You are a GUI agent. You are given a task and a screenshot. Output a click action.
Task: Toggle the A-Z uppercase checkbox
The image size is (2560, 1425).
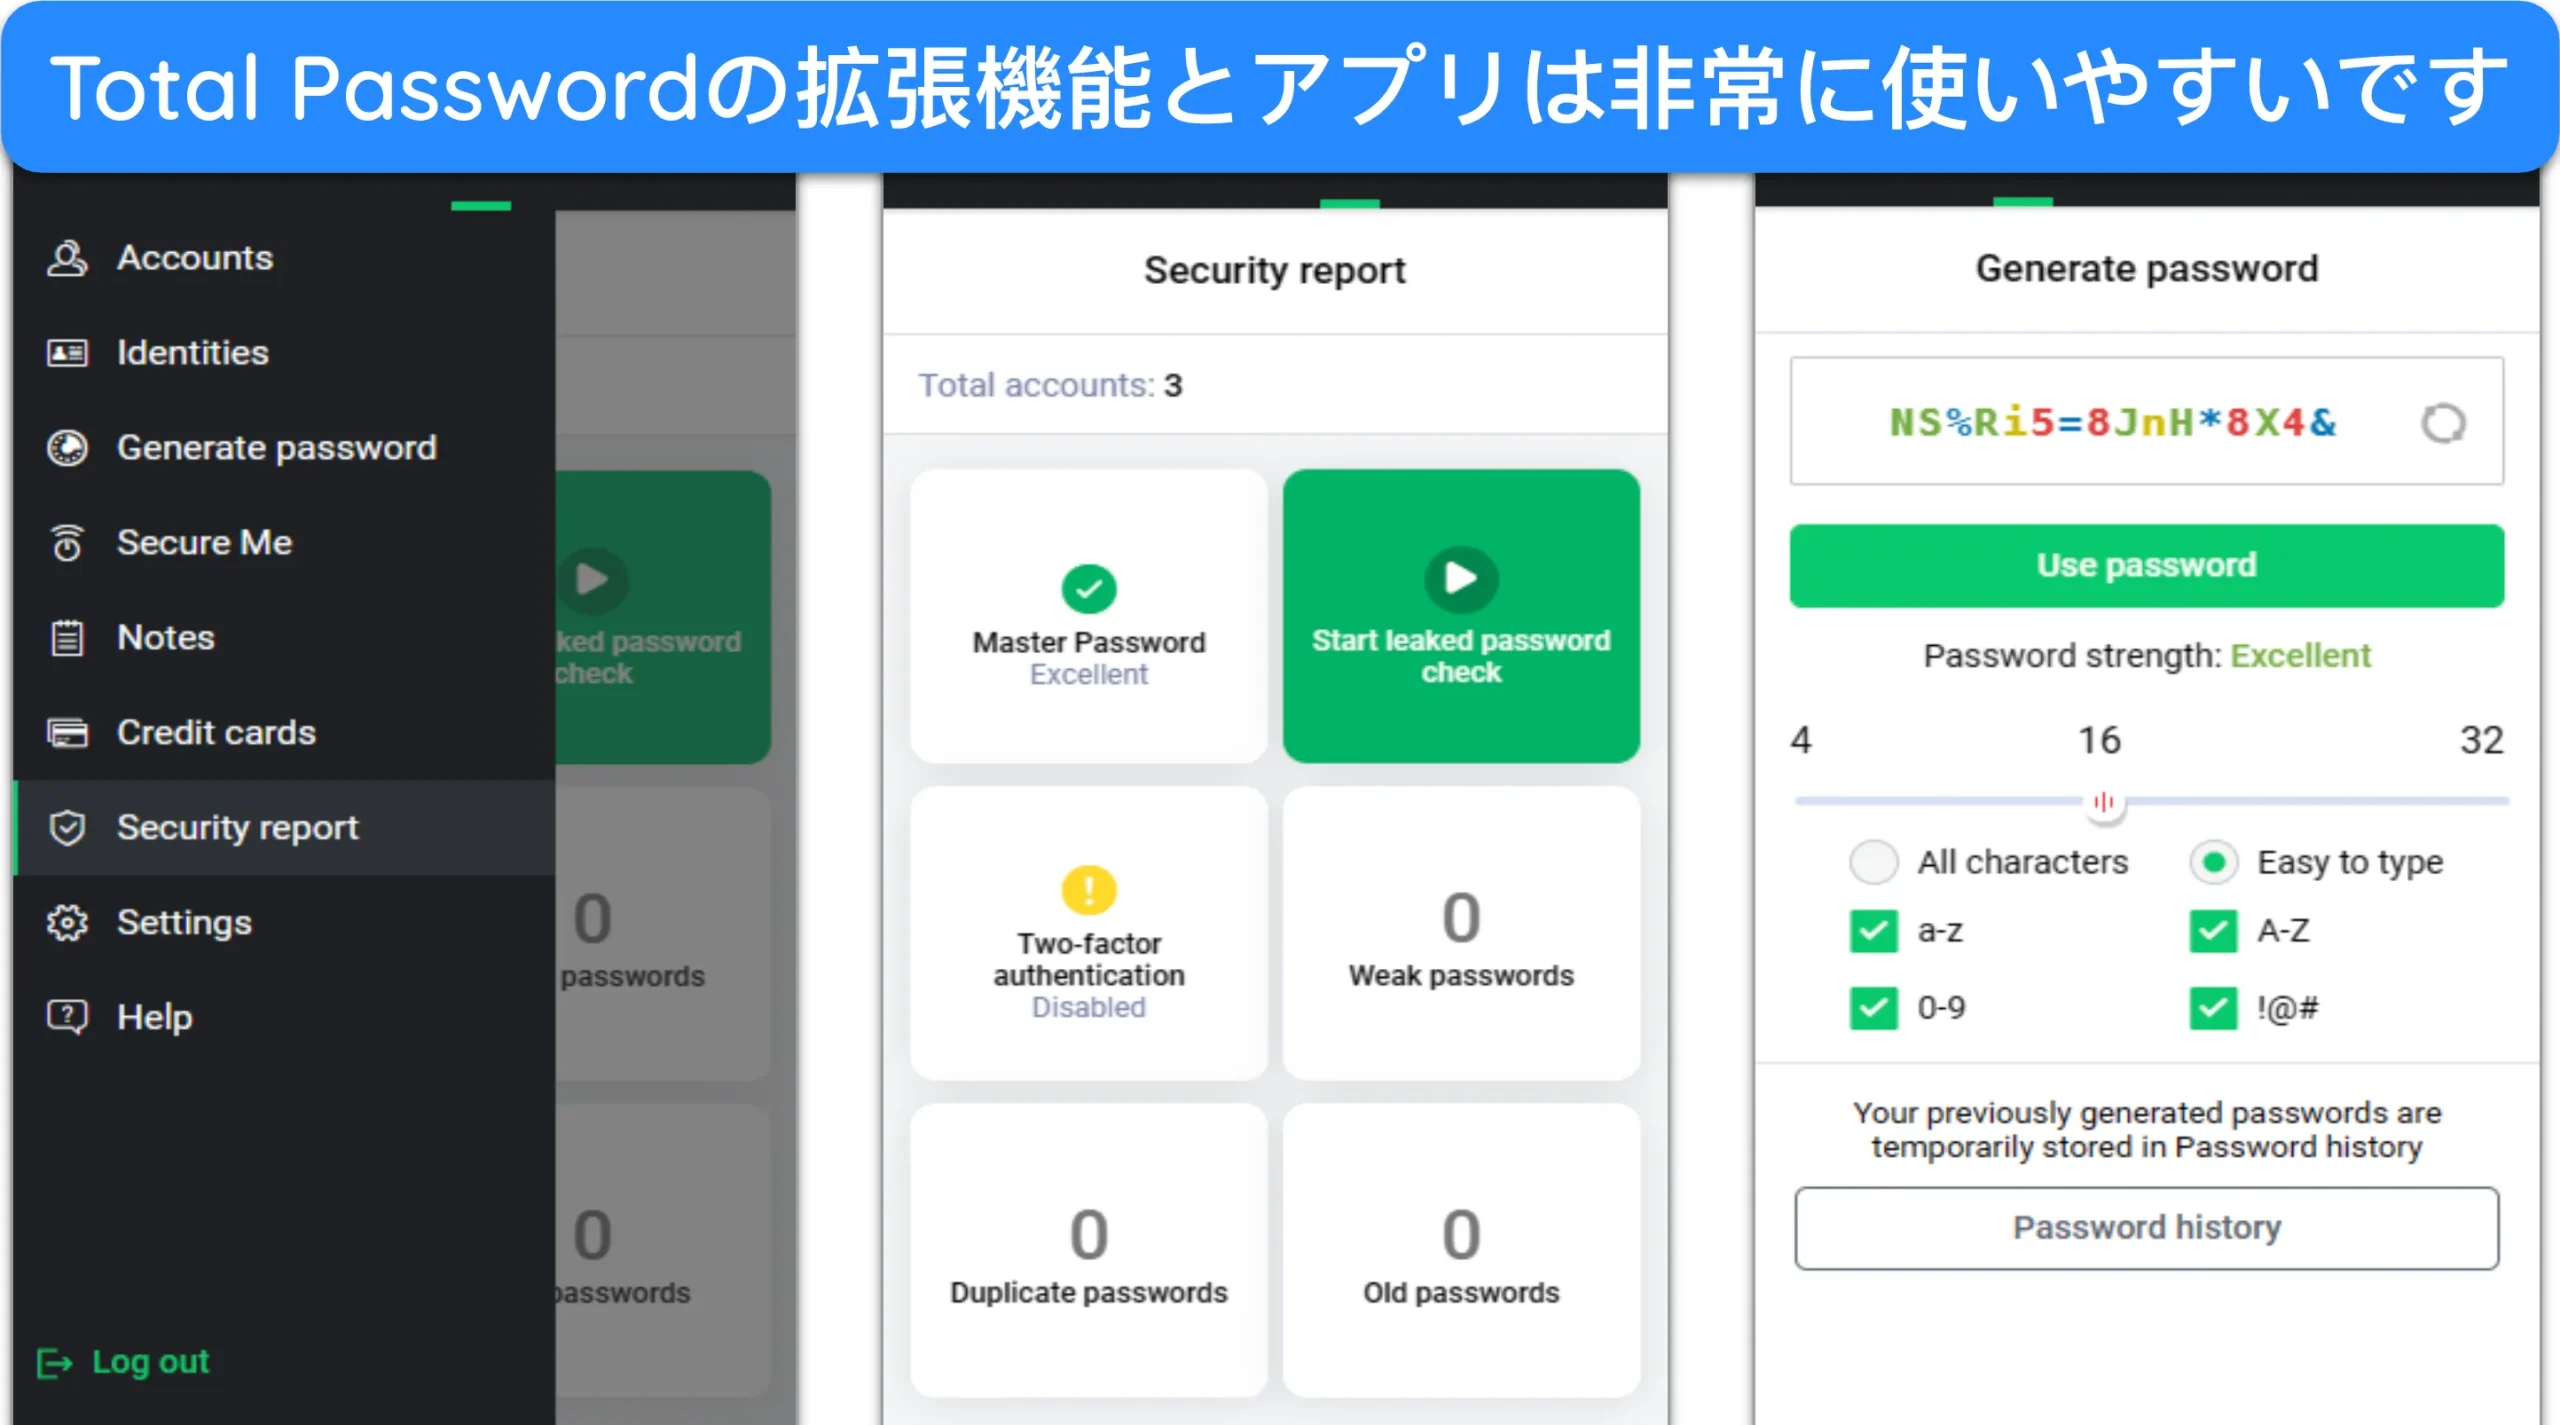click(2213, 931)
